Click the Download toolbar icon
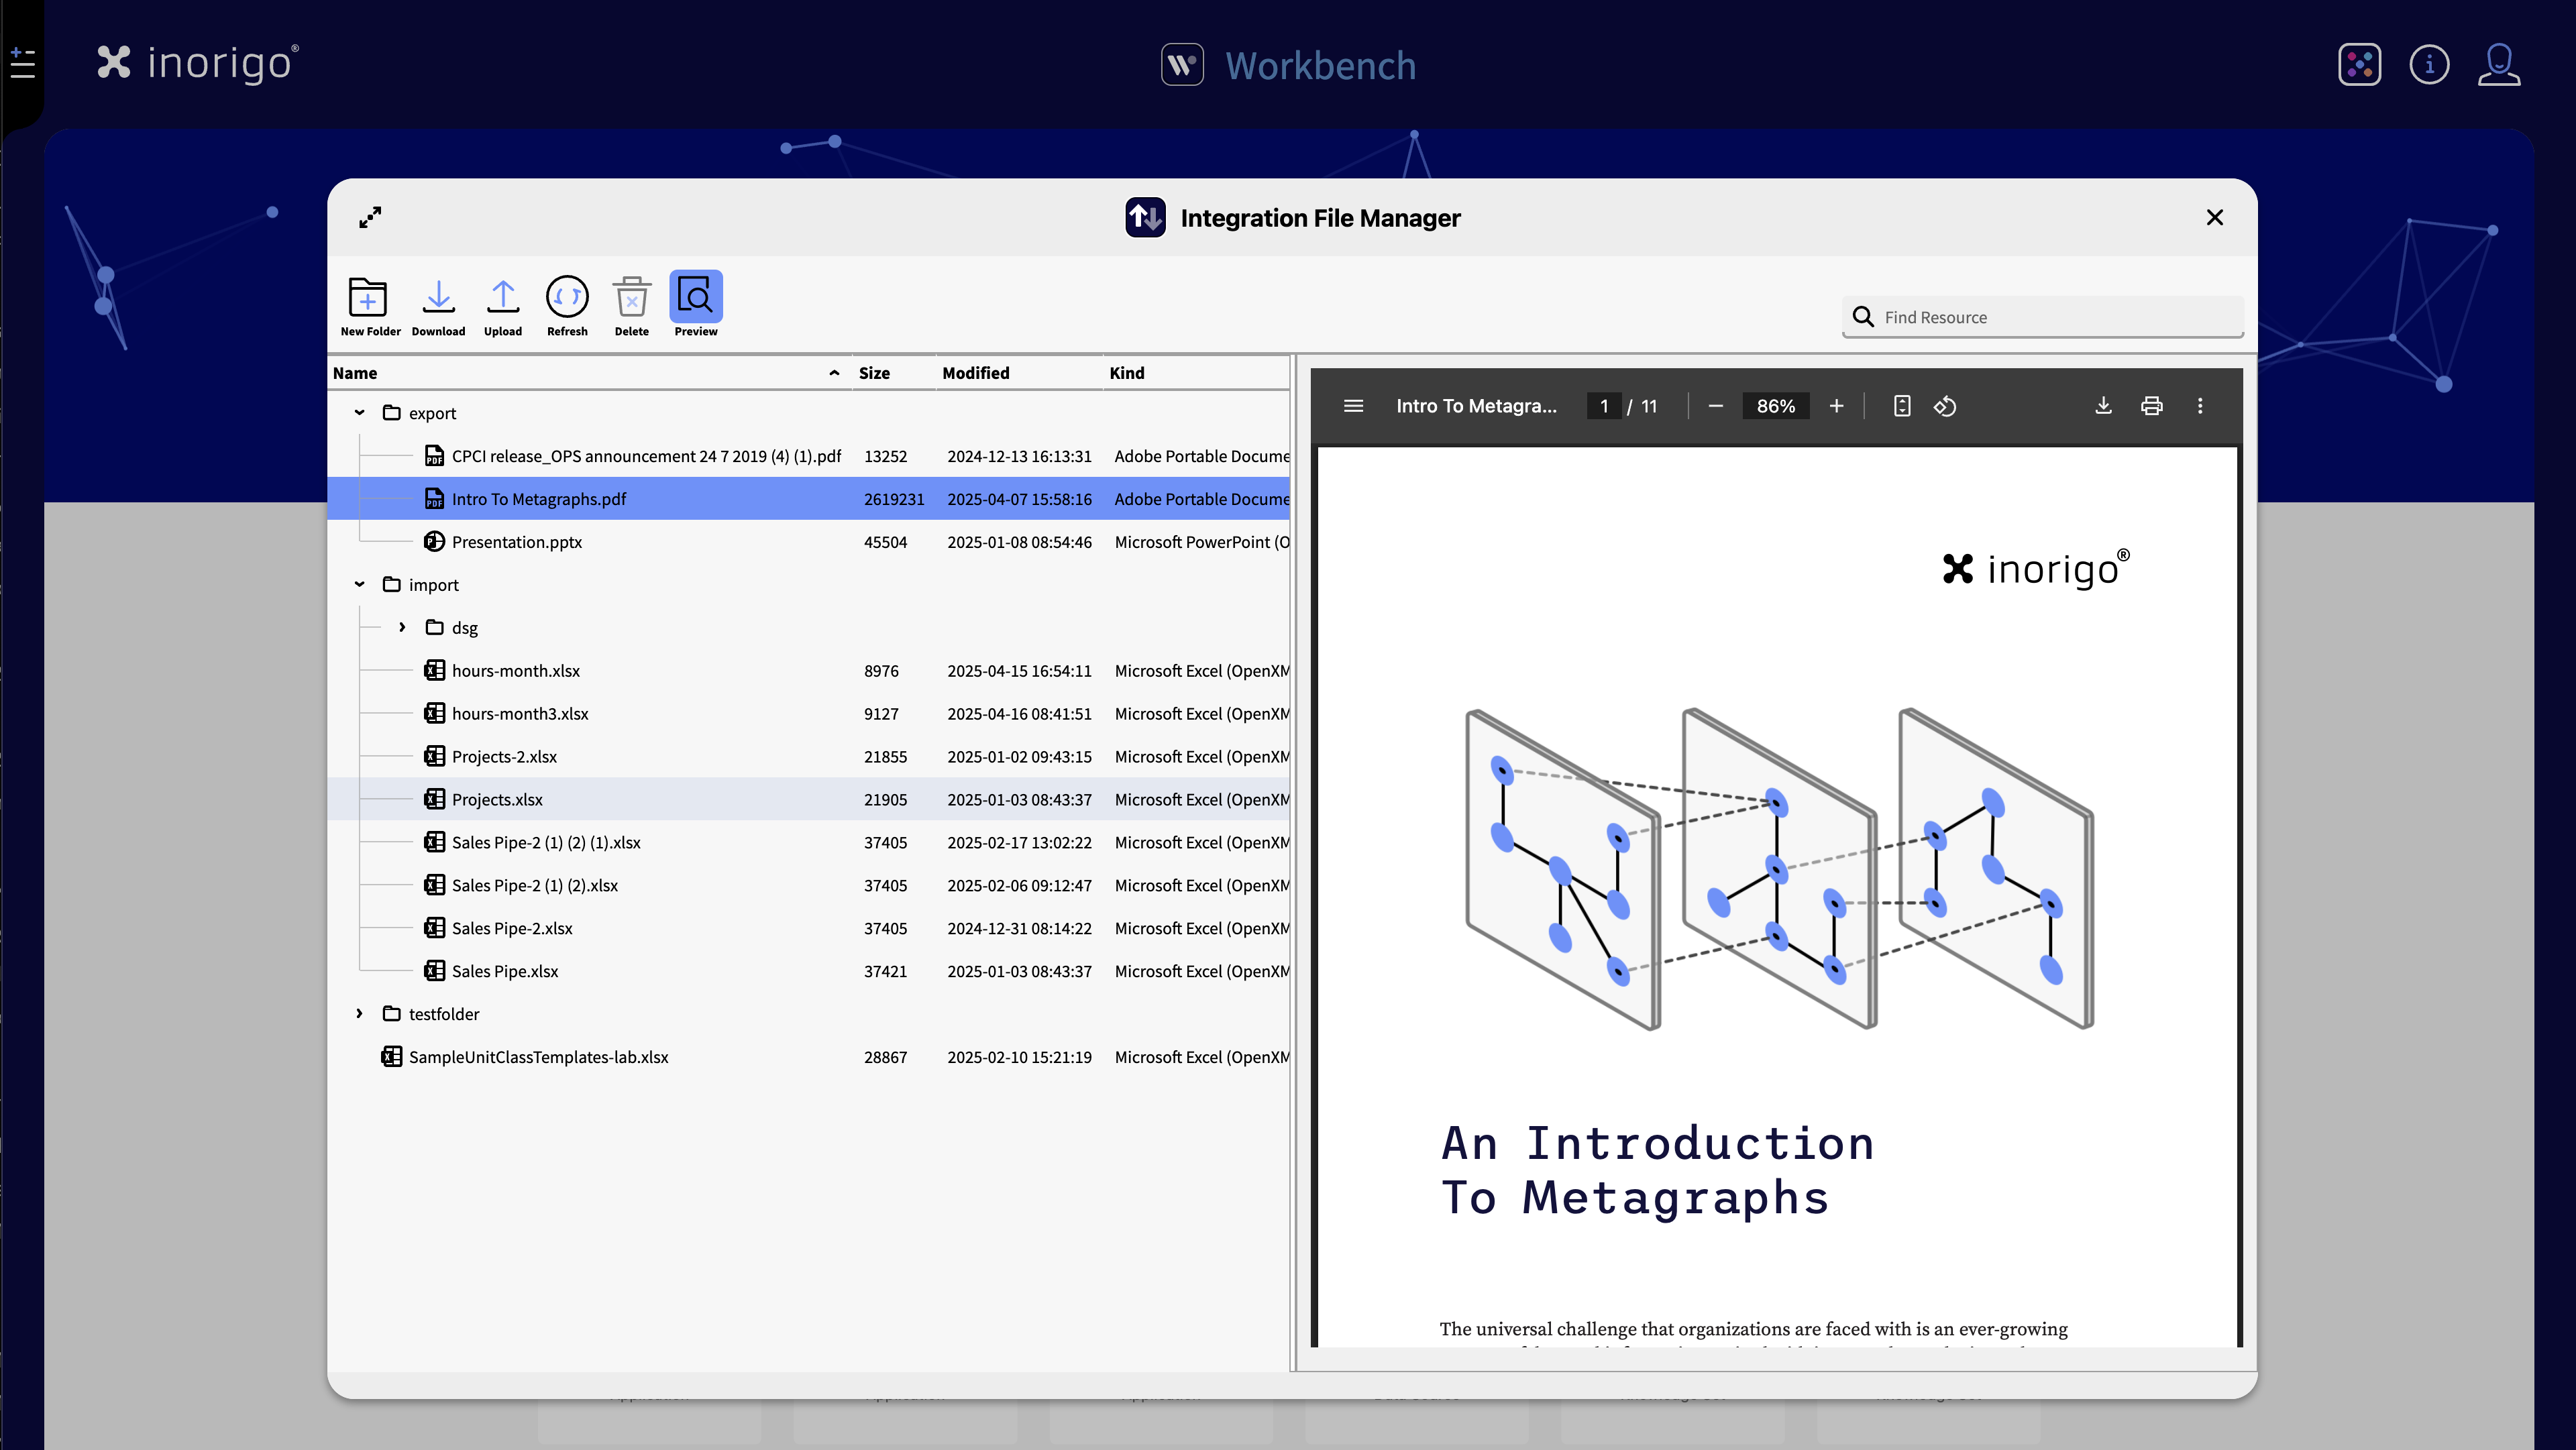This screenshot has height=1450, width=2576. (x=438, y=299)
